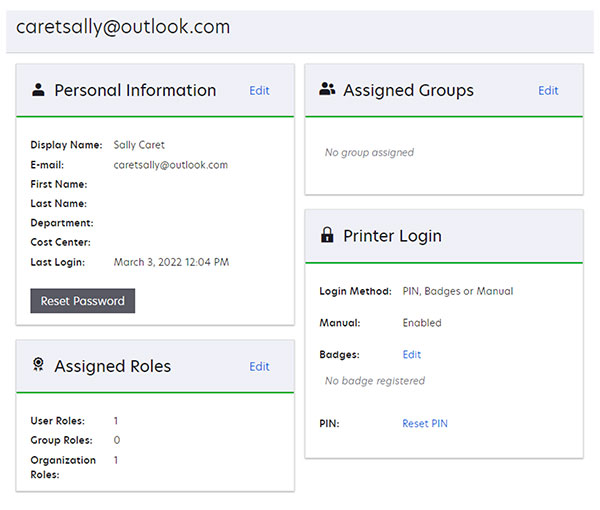This screenshot has width=600, height=510.
Task: Click the Last Login date value
Action: [171, 262]
